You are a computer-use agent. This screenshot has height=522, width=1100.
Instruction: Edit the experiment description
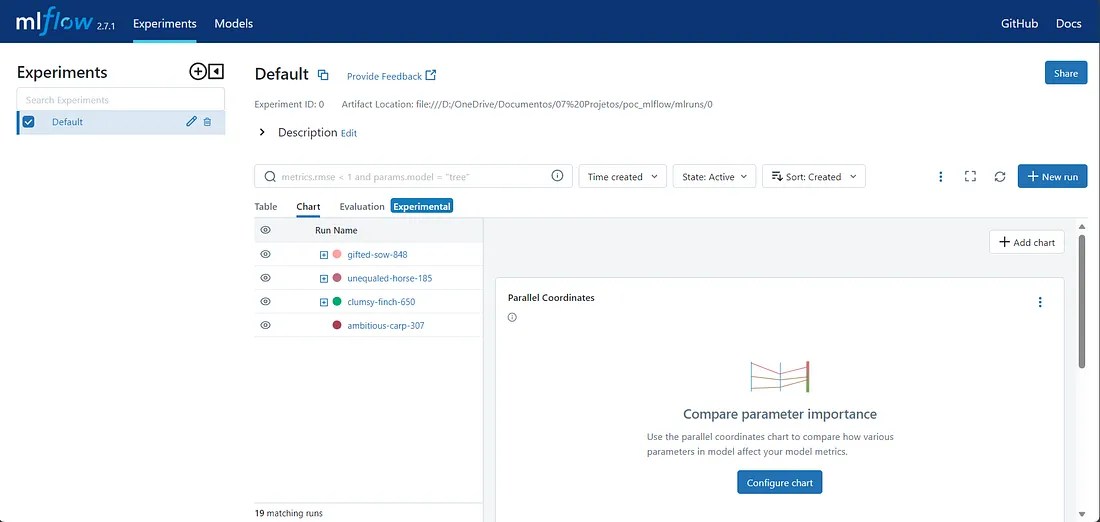(x=349, y=133)
